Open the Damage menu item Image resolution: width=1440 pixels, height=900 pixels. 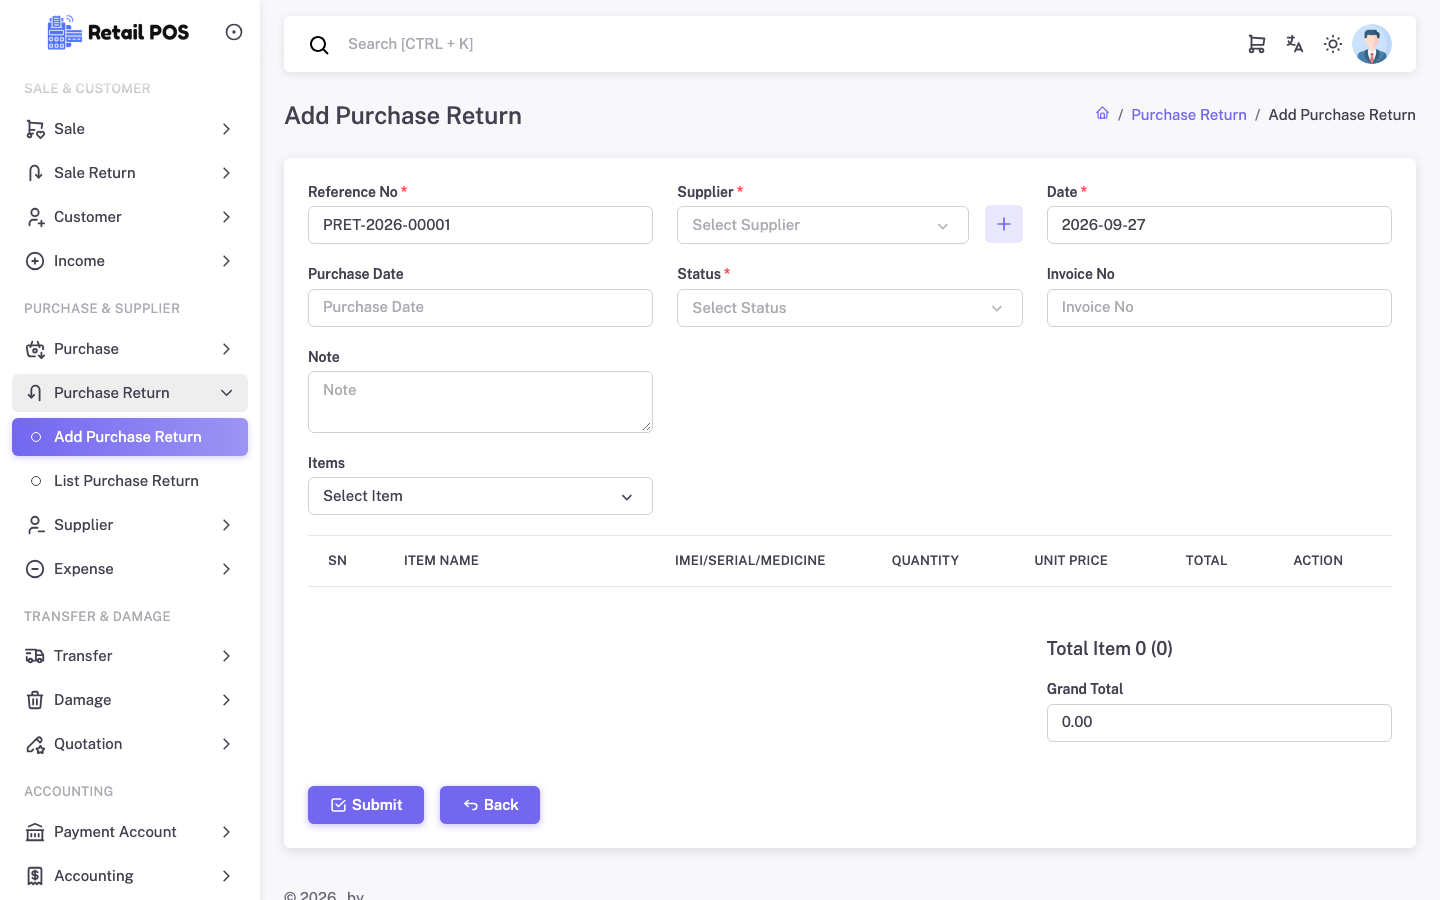pyautogui.click(x=130, y=700)
